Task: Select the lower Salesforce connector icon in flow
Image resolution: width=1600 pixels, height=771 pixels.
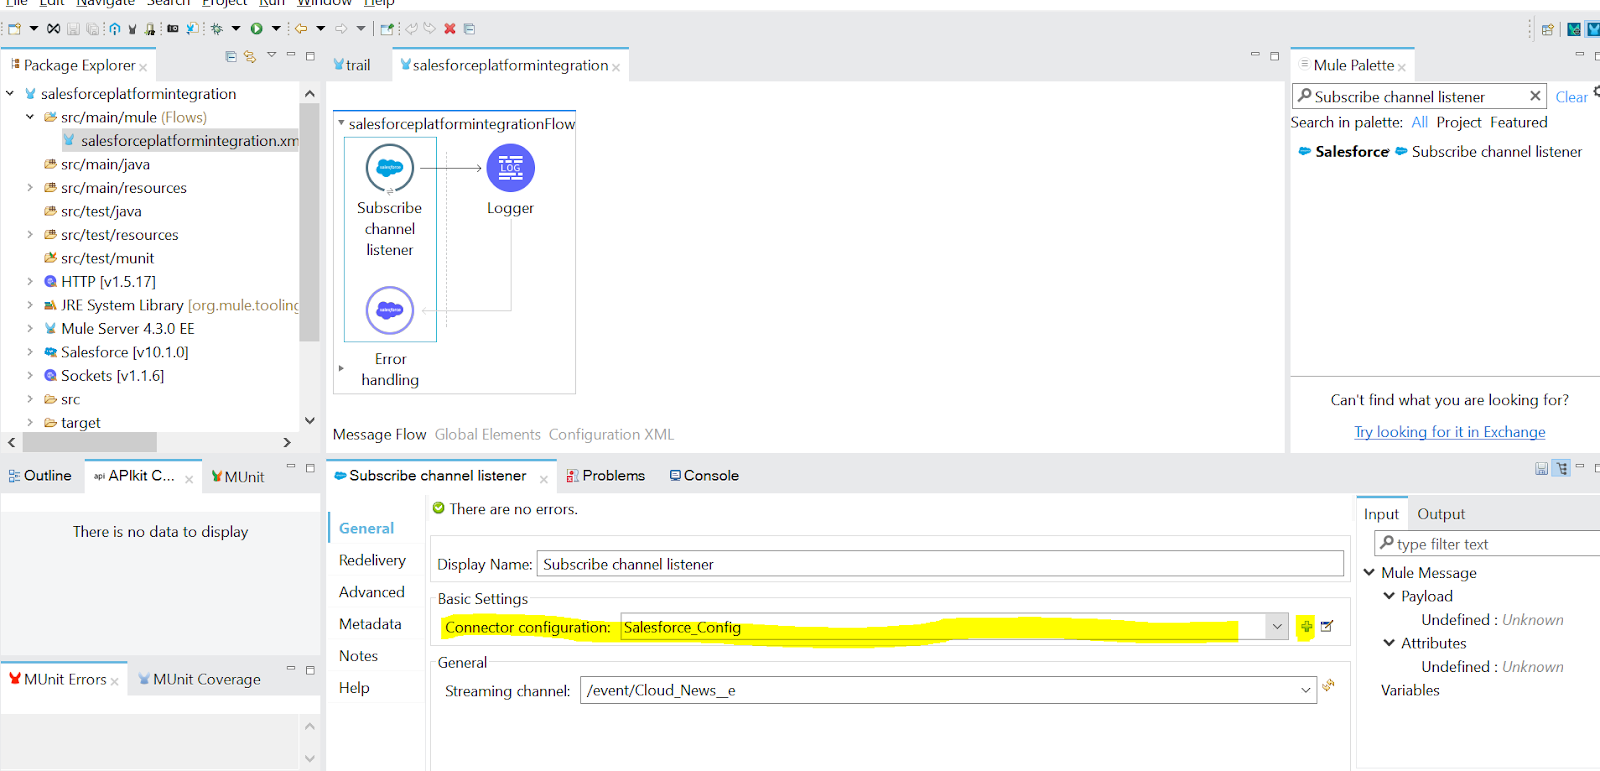Action: point(390,311)
